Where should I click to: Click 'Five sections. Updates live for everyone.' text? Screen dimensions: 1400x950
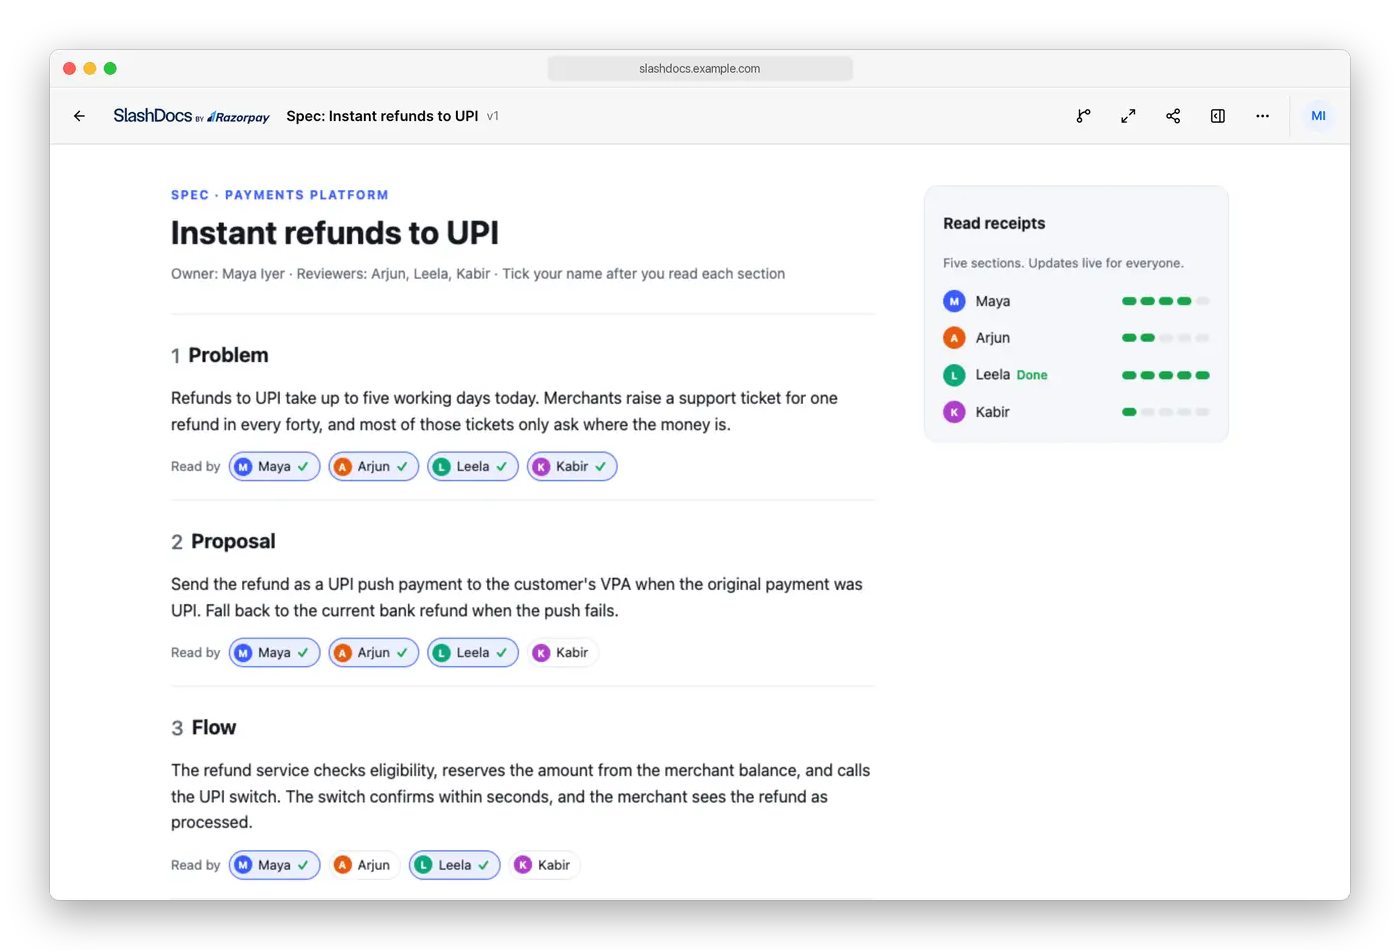click(1063, 263)
